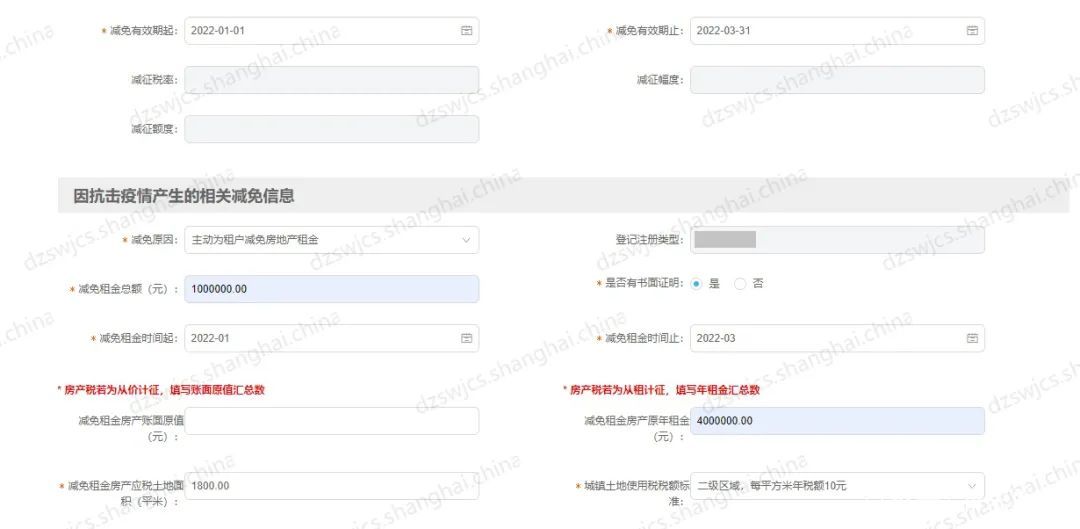Image resolution: width=1080 pixels, height=529 pixels.
Task: Open the 主动为租户减免房地产租金 combo box
Action: coord(331,240)
